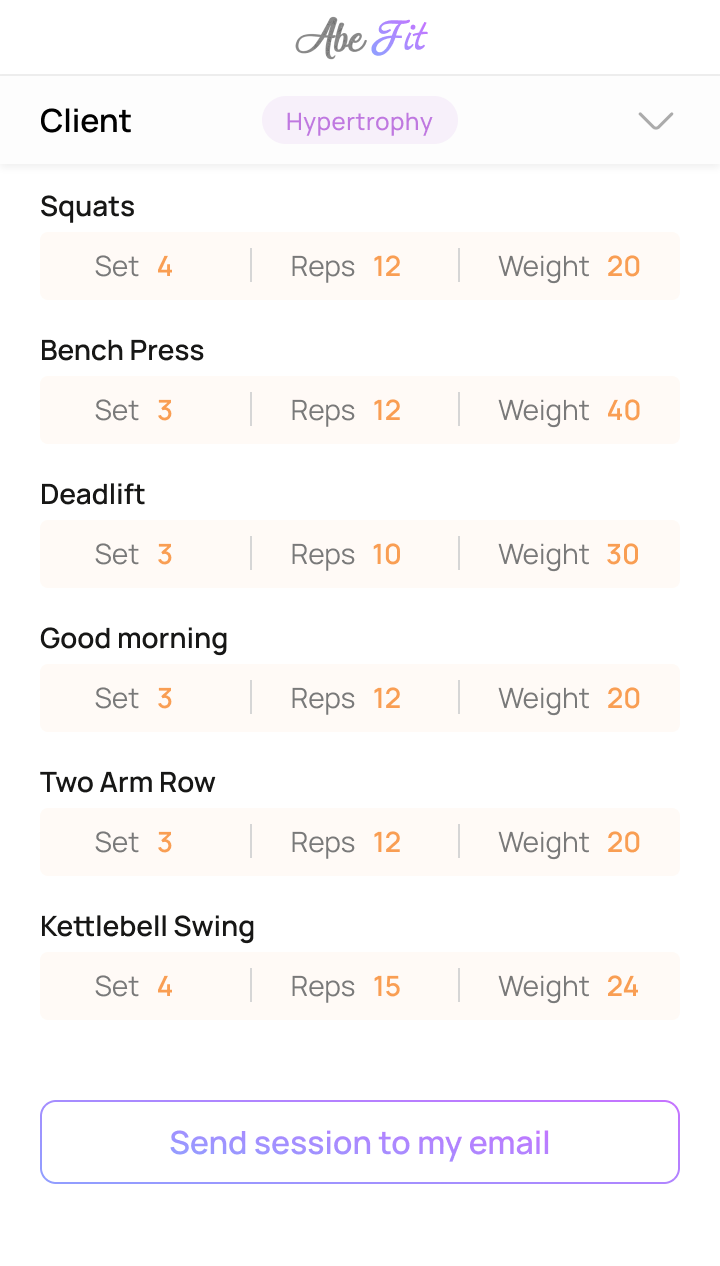Image resolution: width=720 pixels, height=1266 pixels.
Task: Open the Deadlift exercise title
Action: point(93,494)
